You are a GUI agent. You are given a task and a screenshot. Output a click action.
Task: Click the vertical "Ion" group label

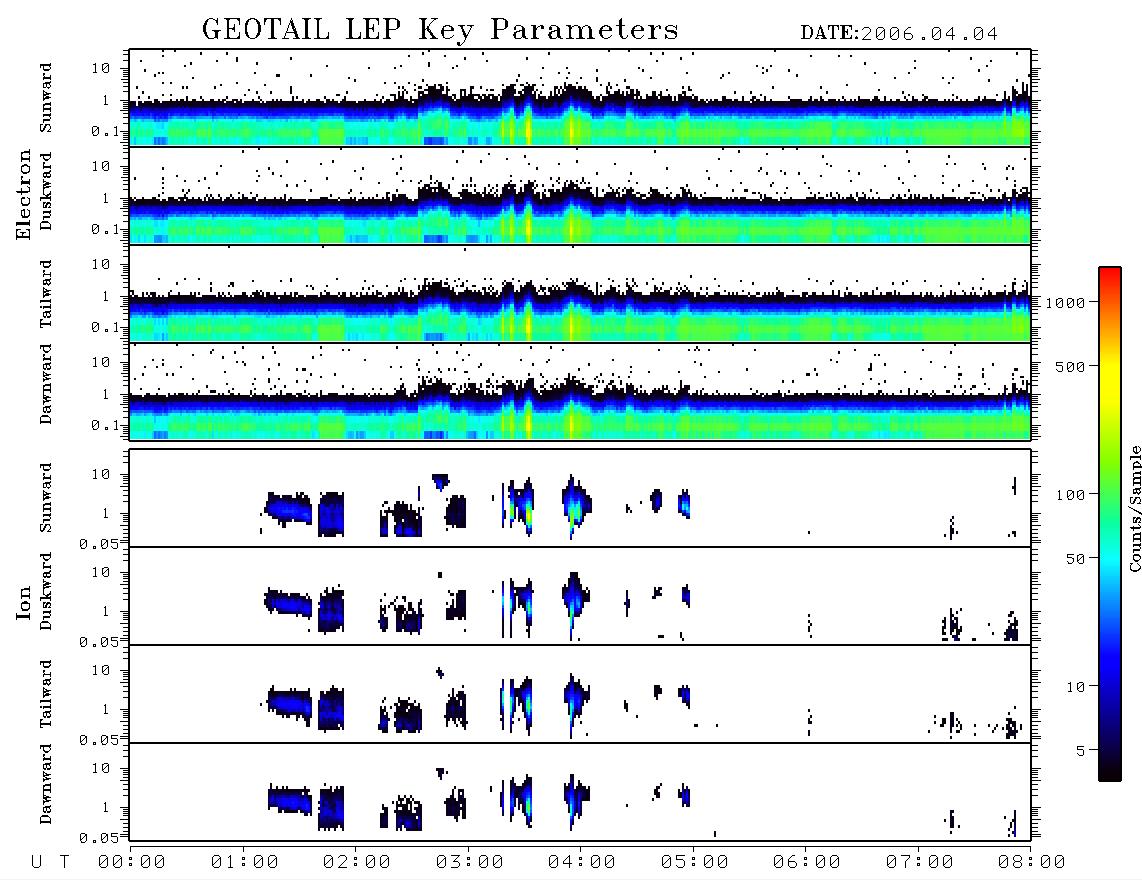[x=23, y=602]
